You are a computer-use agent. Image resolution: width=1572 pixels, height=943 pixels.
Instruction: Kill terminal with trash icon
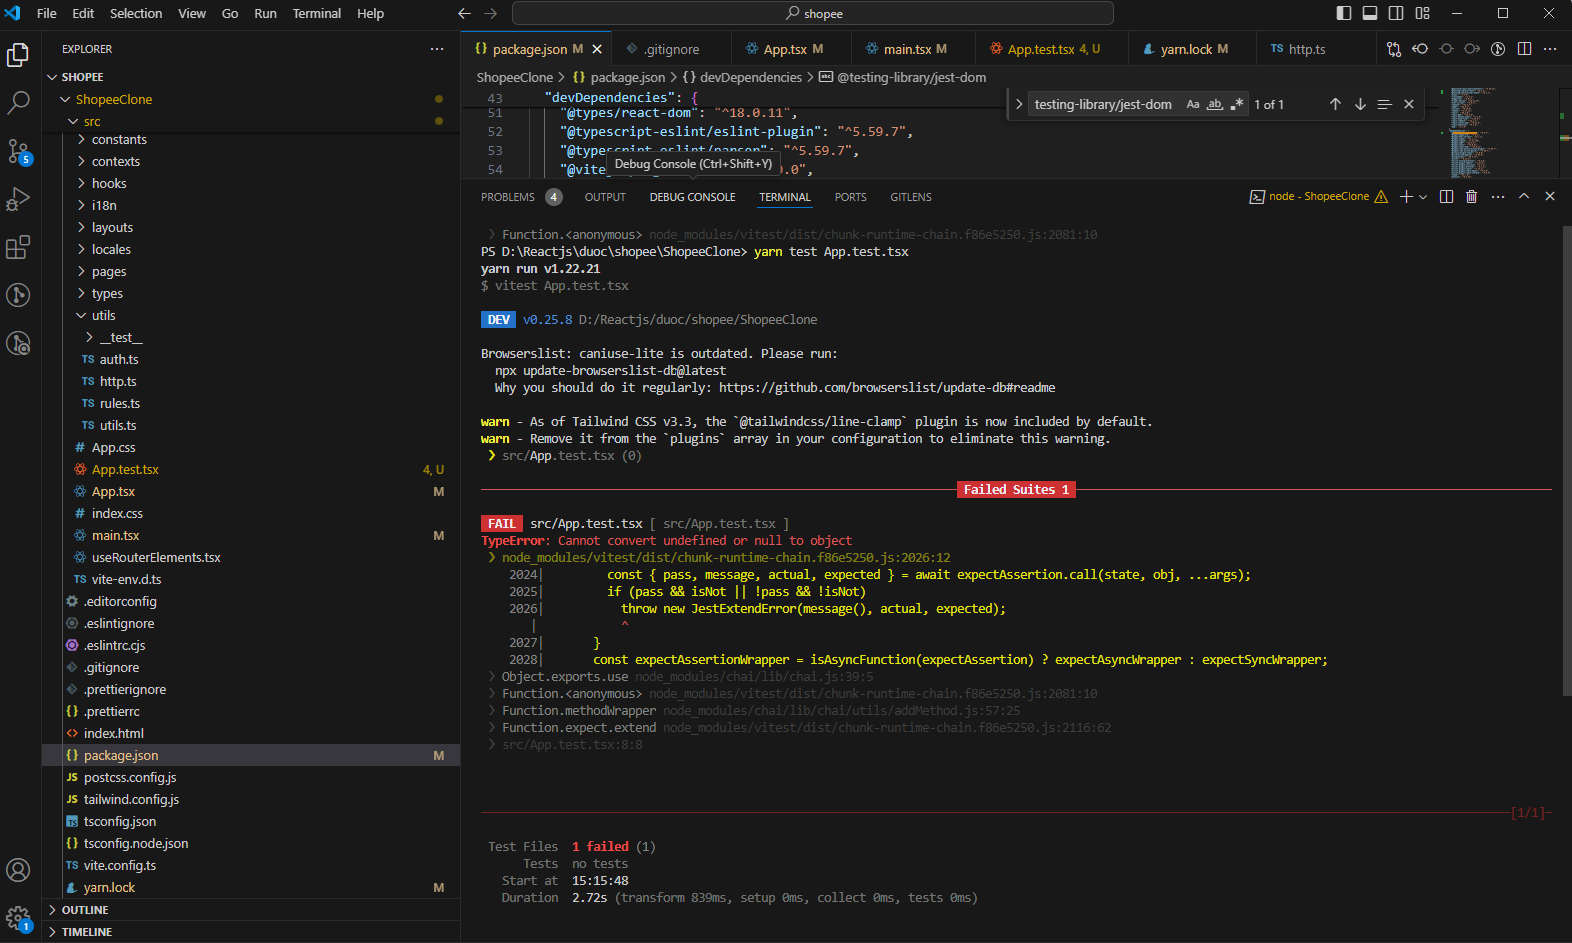1471,196
